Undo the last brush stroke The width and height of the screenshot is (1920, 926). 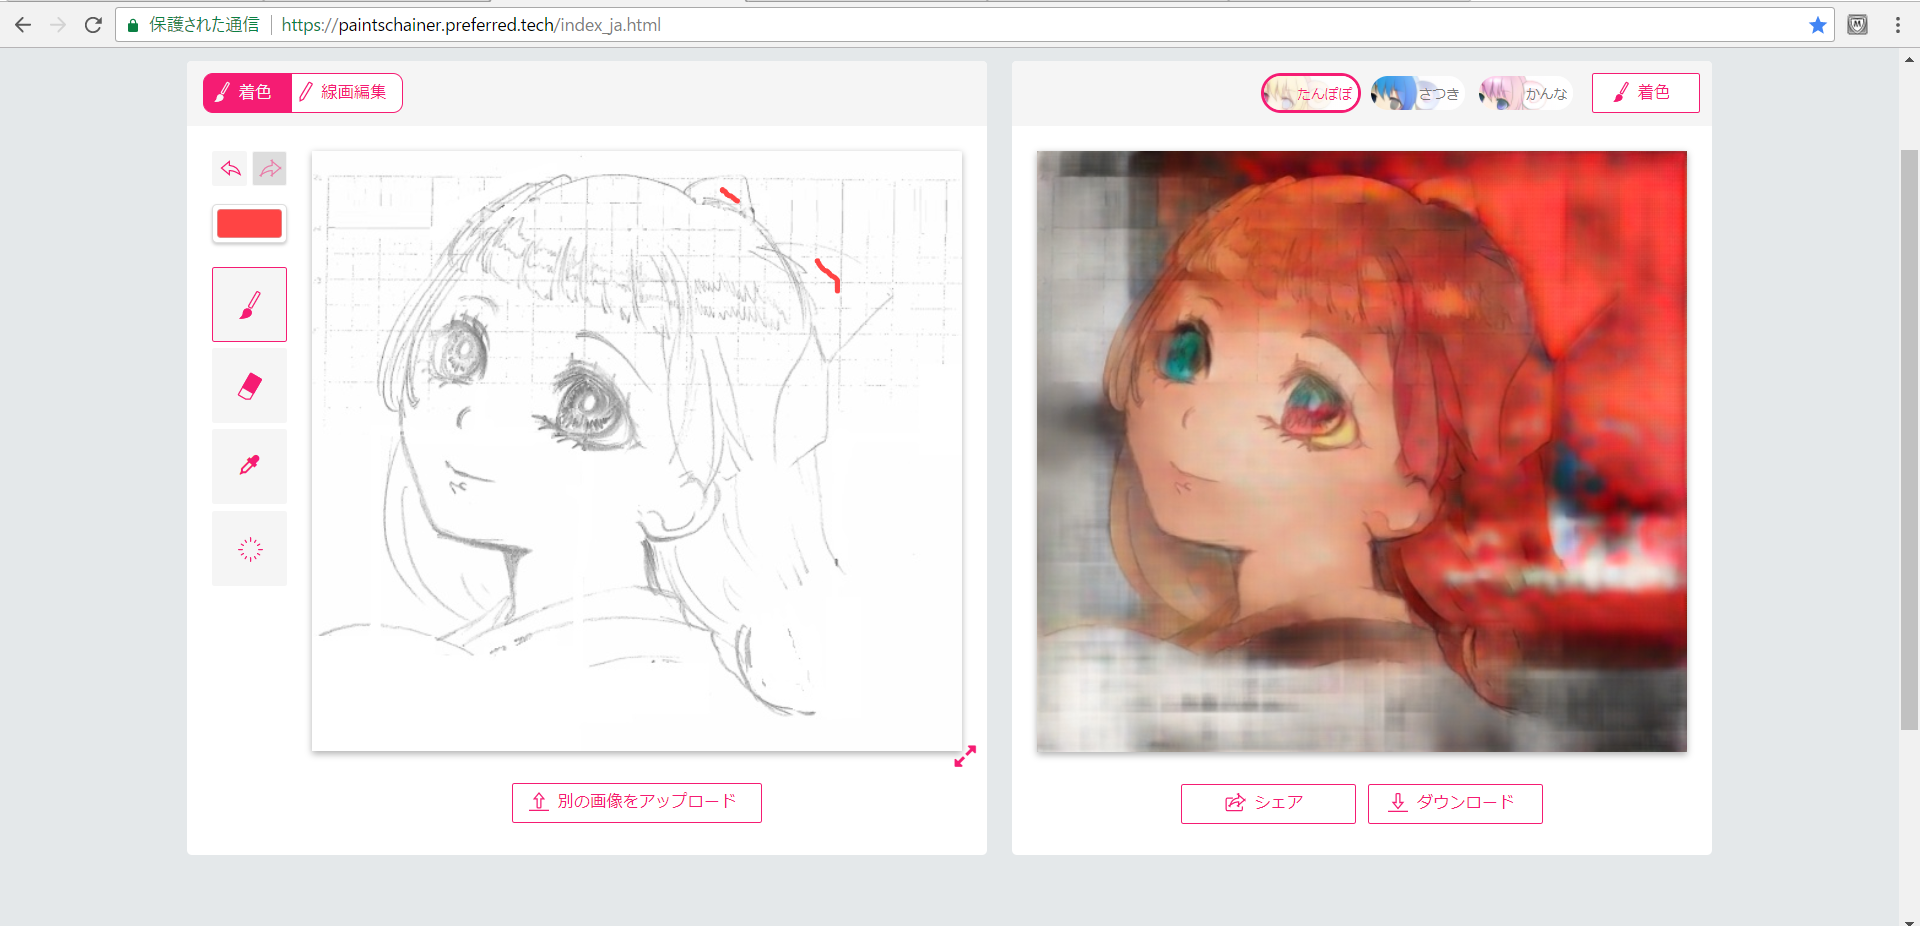(230, 169)
